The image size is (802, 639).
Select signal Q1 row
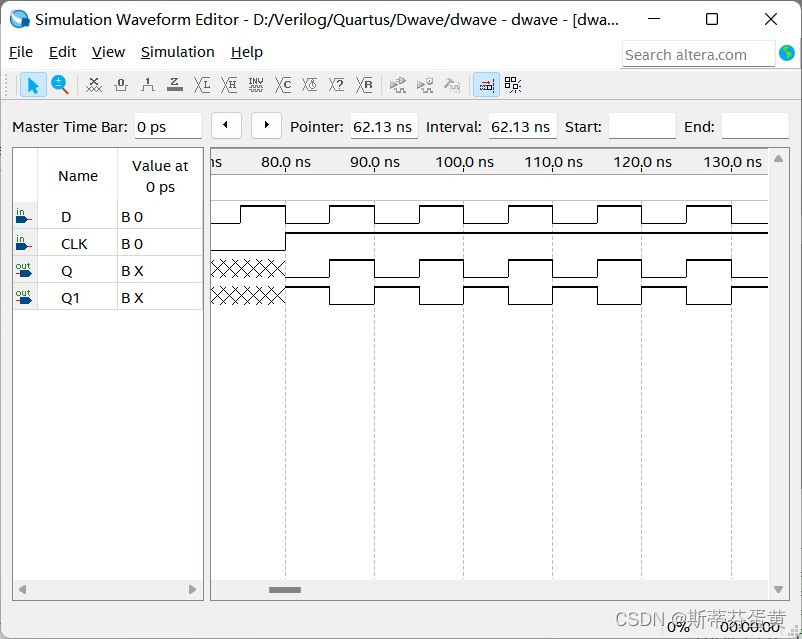(108, 297)
